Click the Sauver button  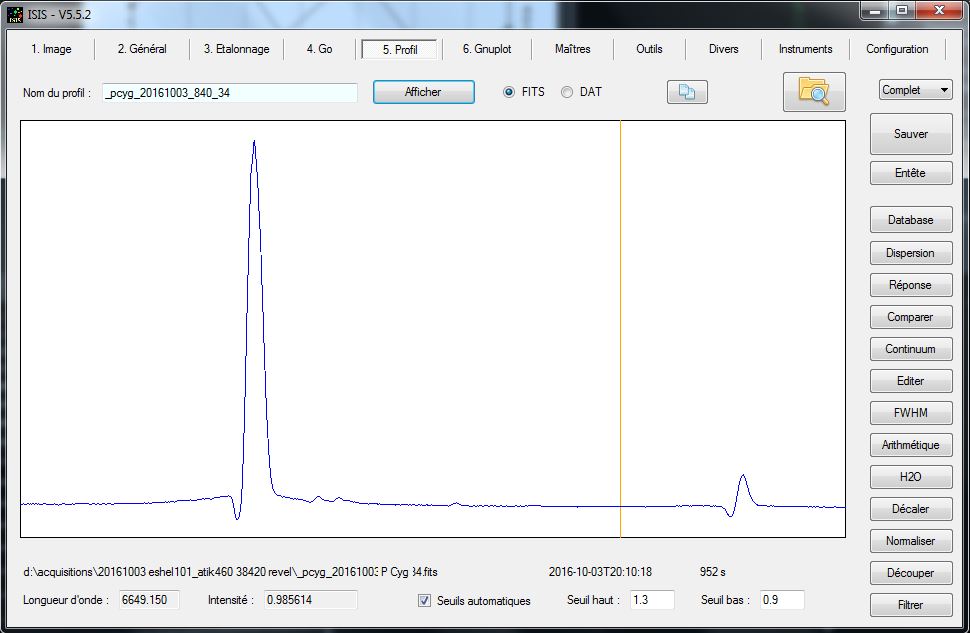click(910, 134)
